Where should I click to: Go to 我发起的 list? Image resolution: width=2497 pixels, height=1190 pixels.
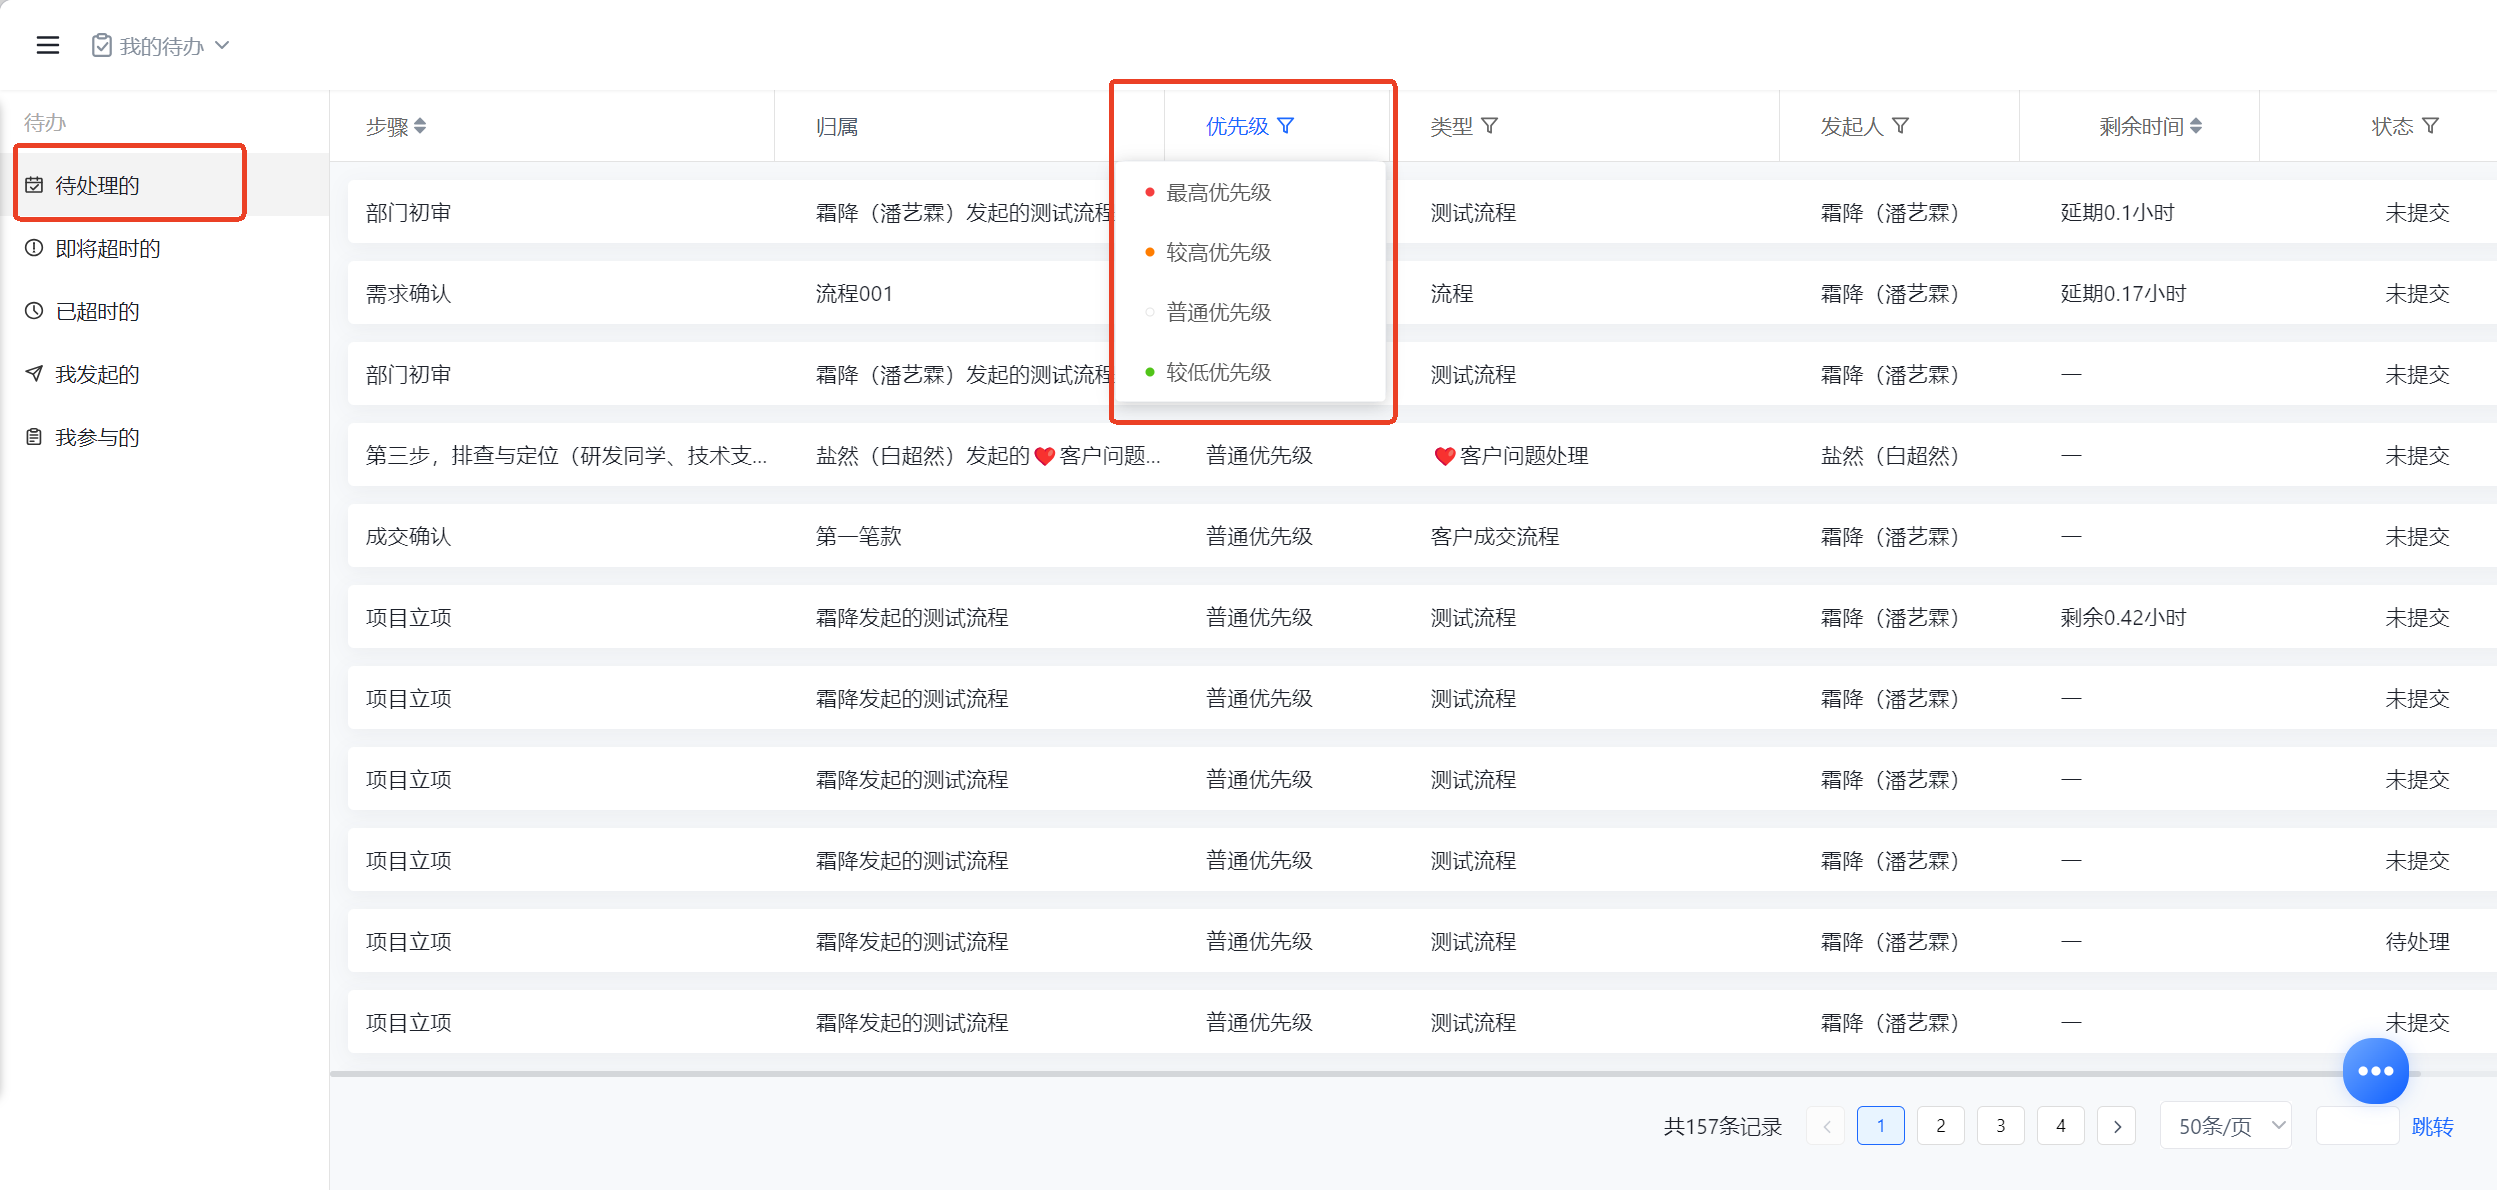tap(165, 374)
